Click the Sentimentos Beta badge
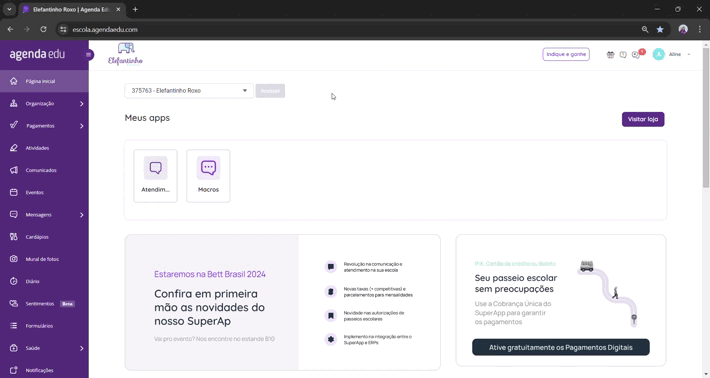The height and width of the screenshot is (378, 710). (67, 304)
